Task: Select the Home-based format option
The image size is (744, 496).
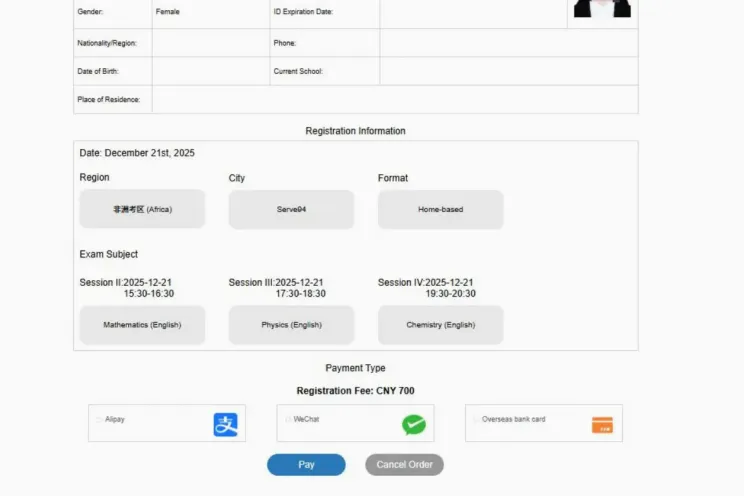Action: tap(441, 209)
